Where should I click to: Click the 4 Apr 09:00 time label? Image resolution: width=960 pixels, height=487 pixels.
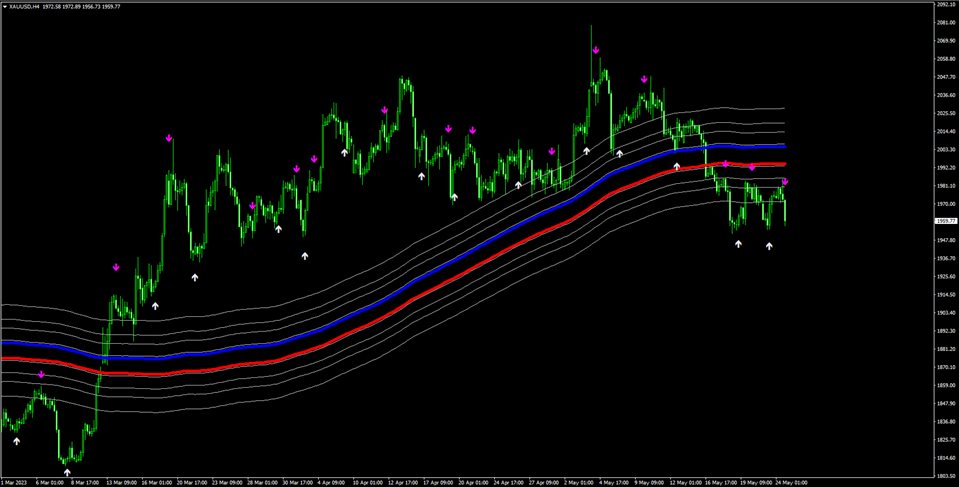(332, 482)
